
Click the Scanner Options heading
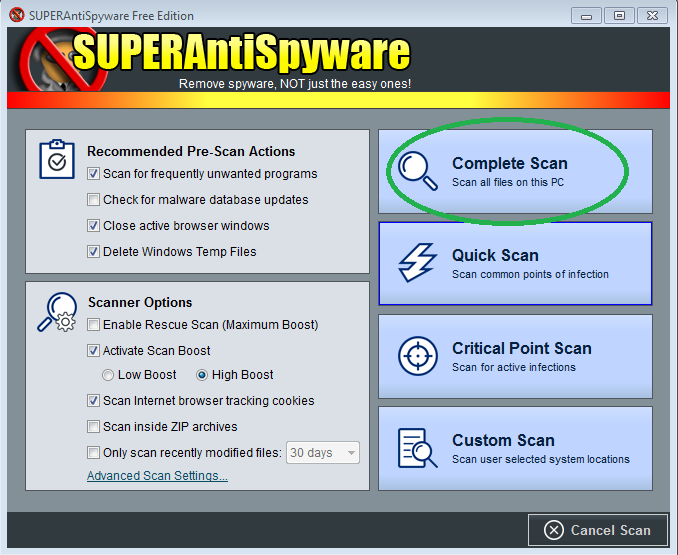(140, 302)
